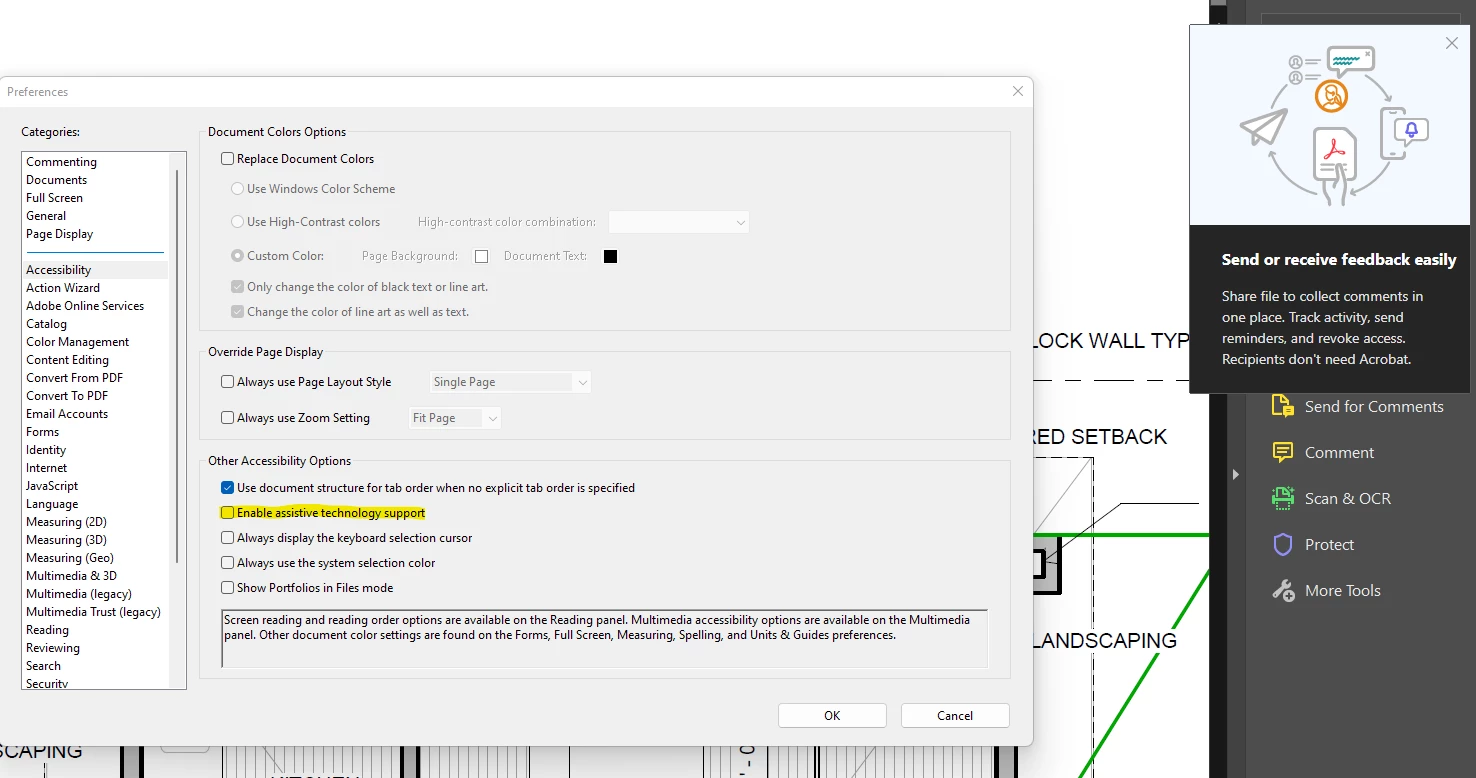The width and height of the screenshot is (1476, 778).
Task: Select the JavaScript category
Action: [52, 486]
